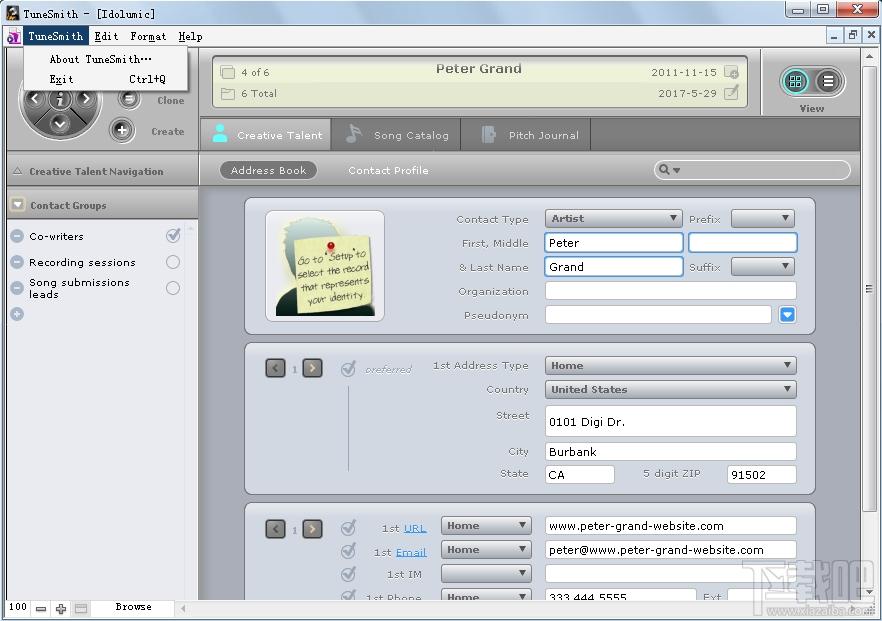Viewport: 882px width, 621px height.
Task: Click the Browse mode button in status bar
Action: coord(133,607)
